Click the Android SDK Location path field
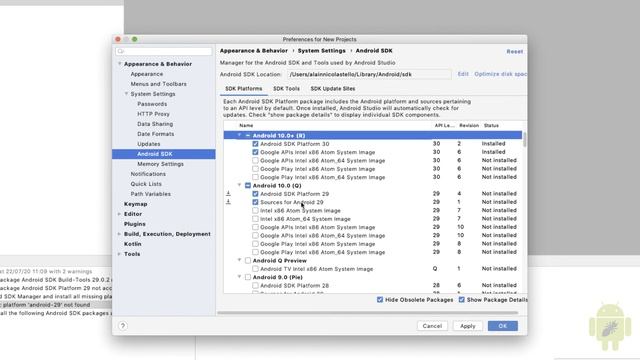The image size is (640, 360). (369, 74)
